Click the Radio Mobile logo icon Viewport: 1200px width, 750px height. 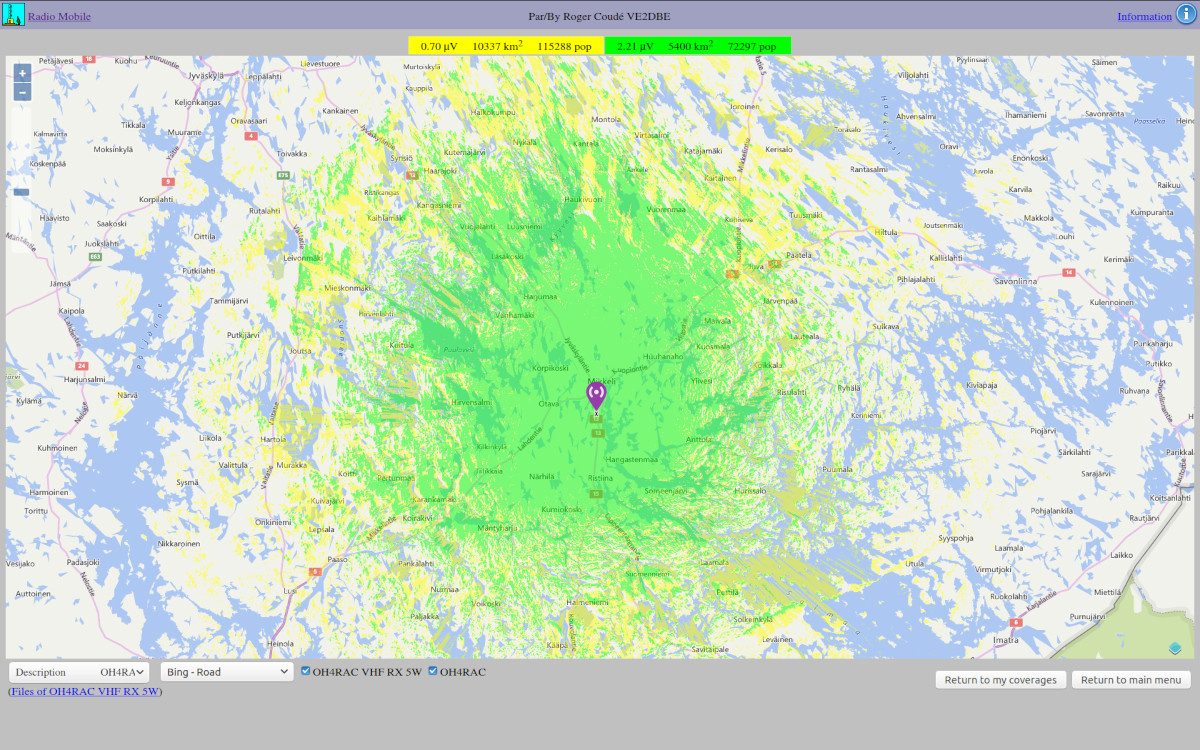pyautogui.click(x=13, y=15)
